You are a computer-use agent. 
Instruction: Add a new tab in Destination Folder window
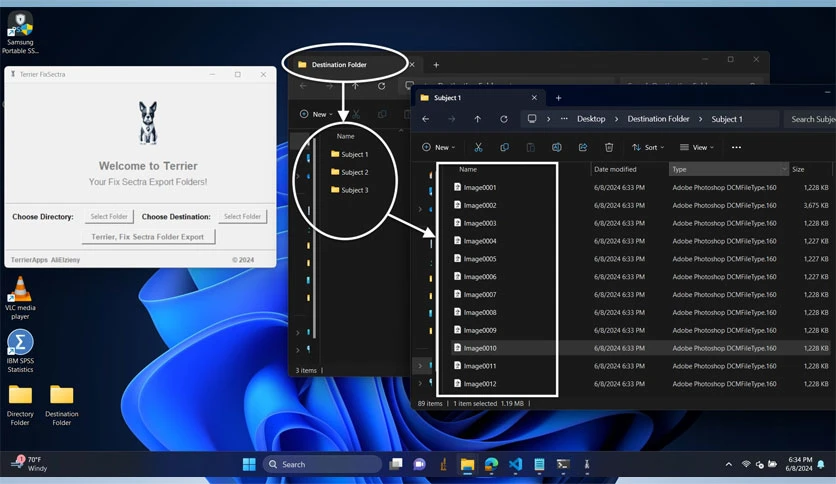pos(436,64)
